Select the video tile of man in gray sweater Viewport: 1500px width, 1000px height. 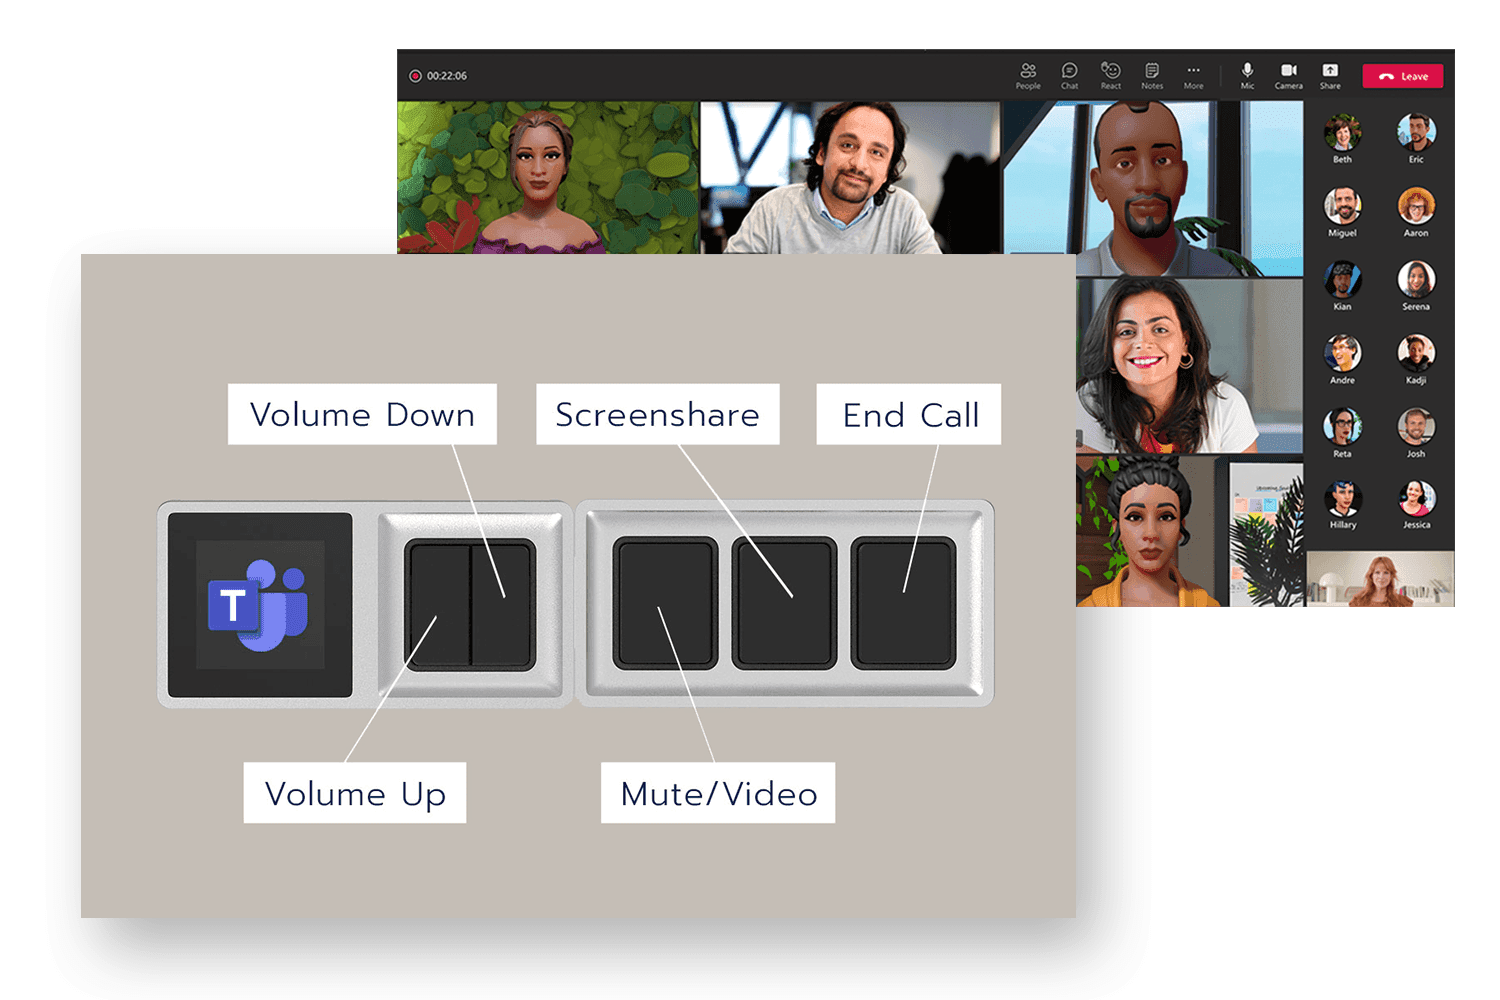[850, 177]
